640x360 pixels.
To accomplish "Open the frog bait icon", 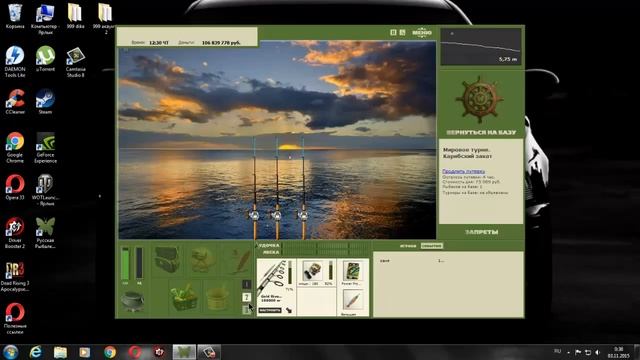I will tap(203, 260).
